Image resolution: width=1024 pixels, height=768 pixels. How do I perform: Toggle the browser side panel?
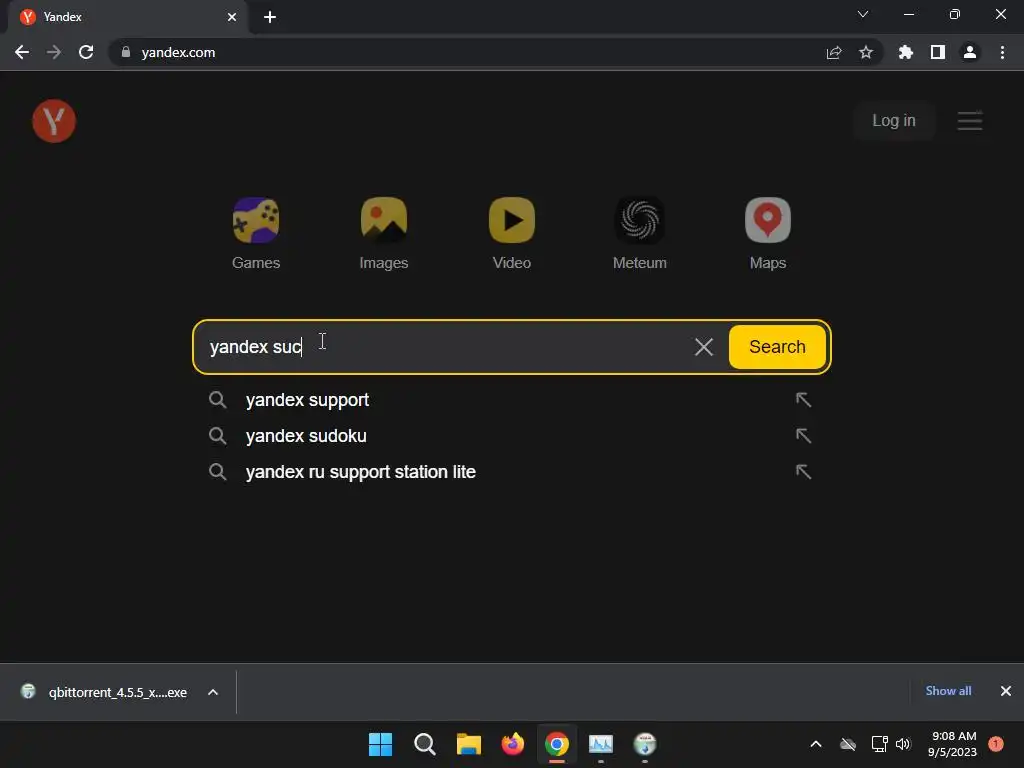938,52
